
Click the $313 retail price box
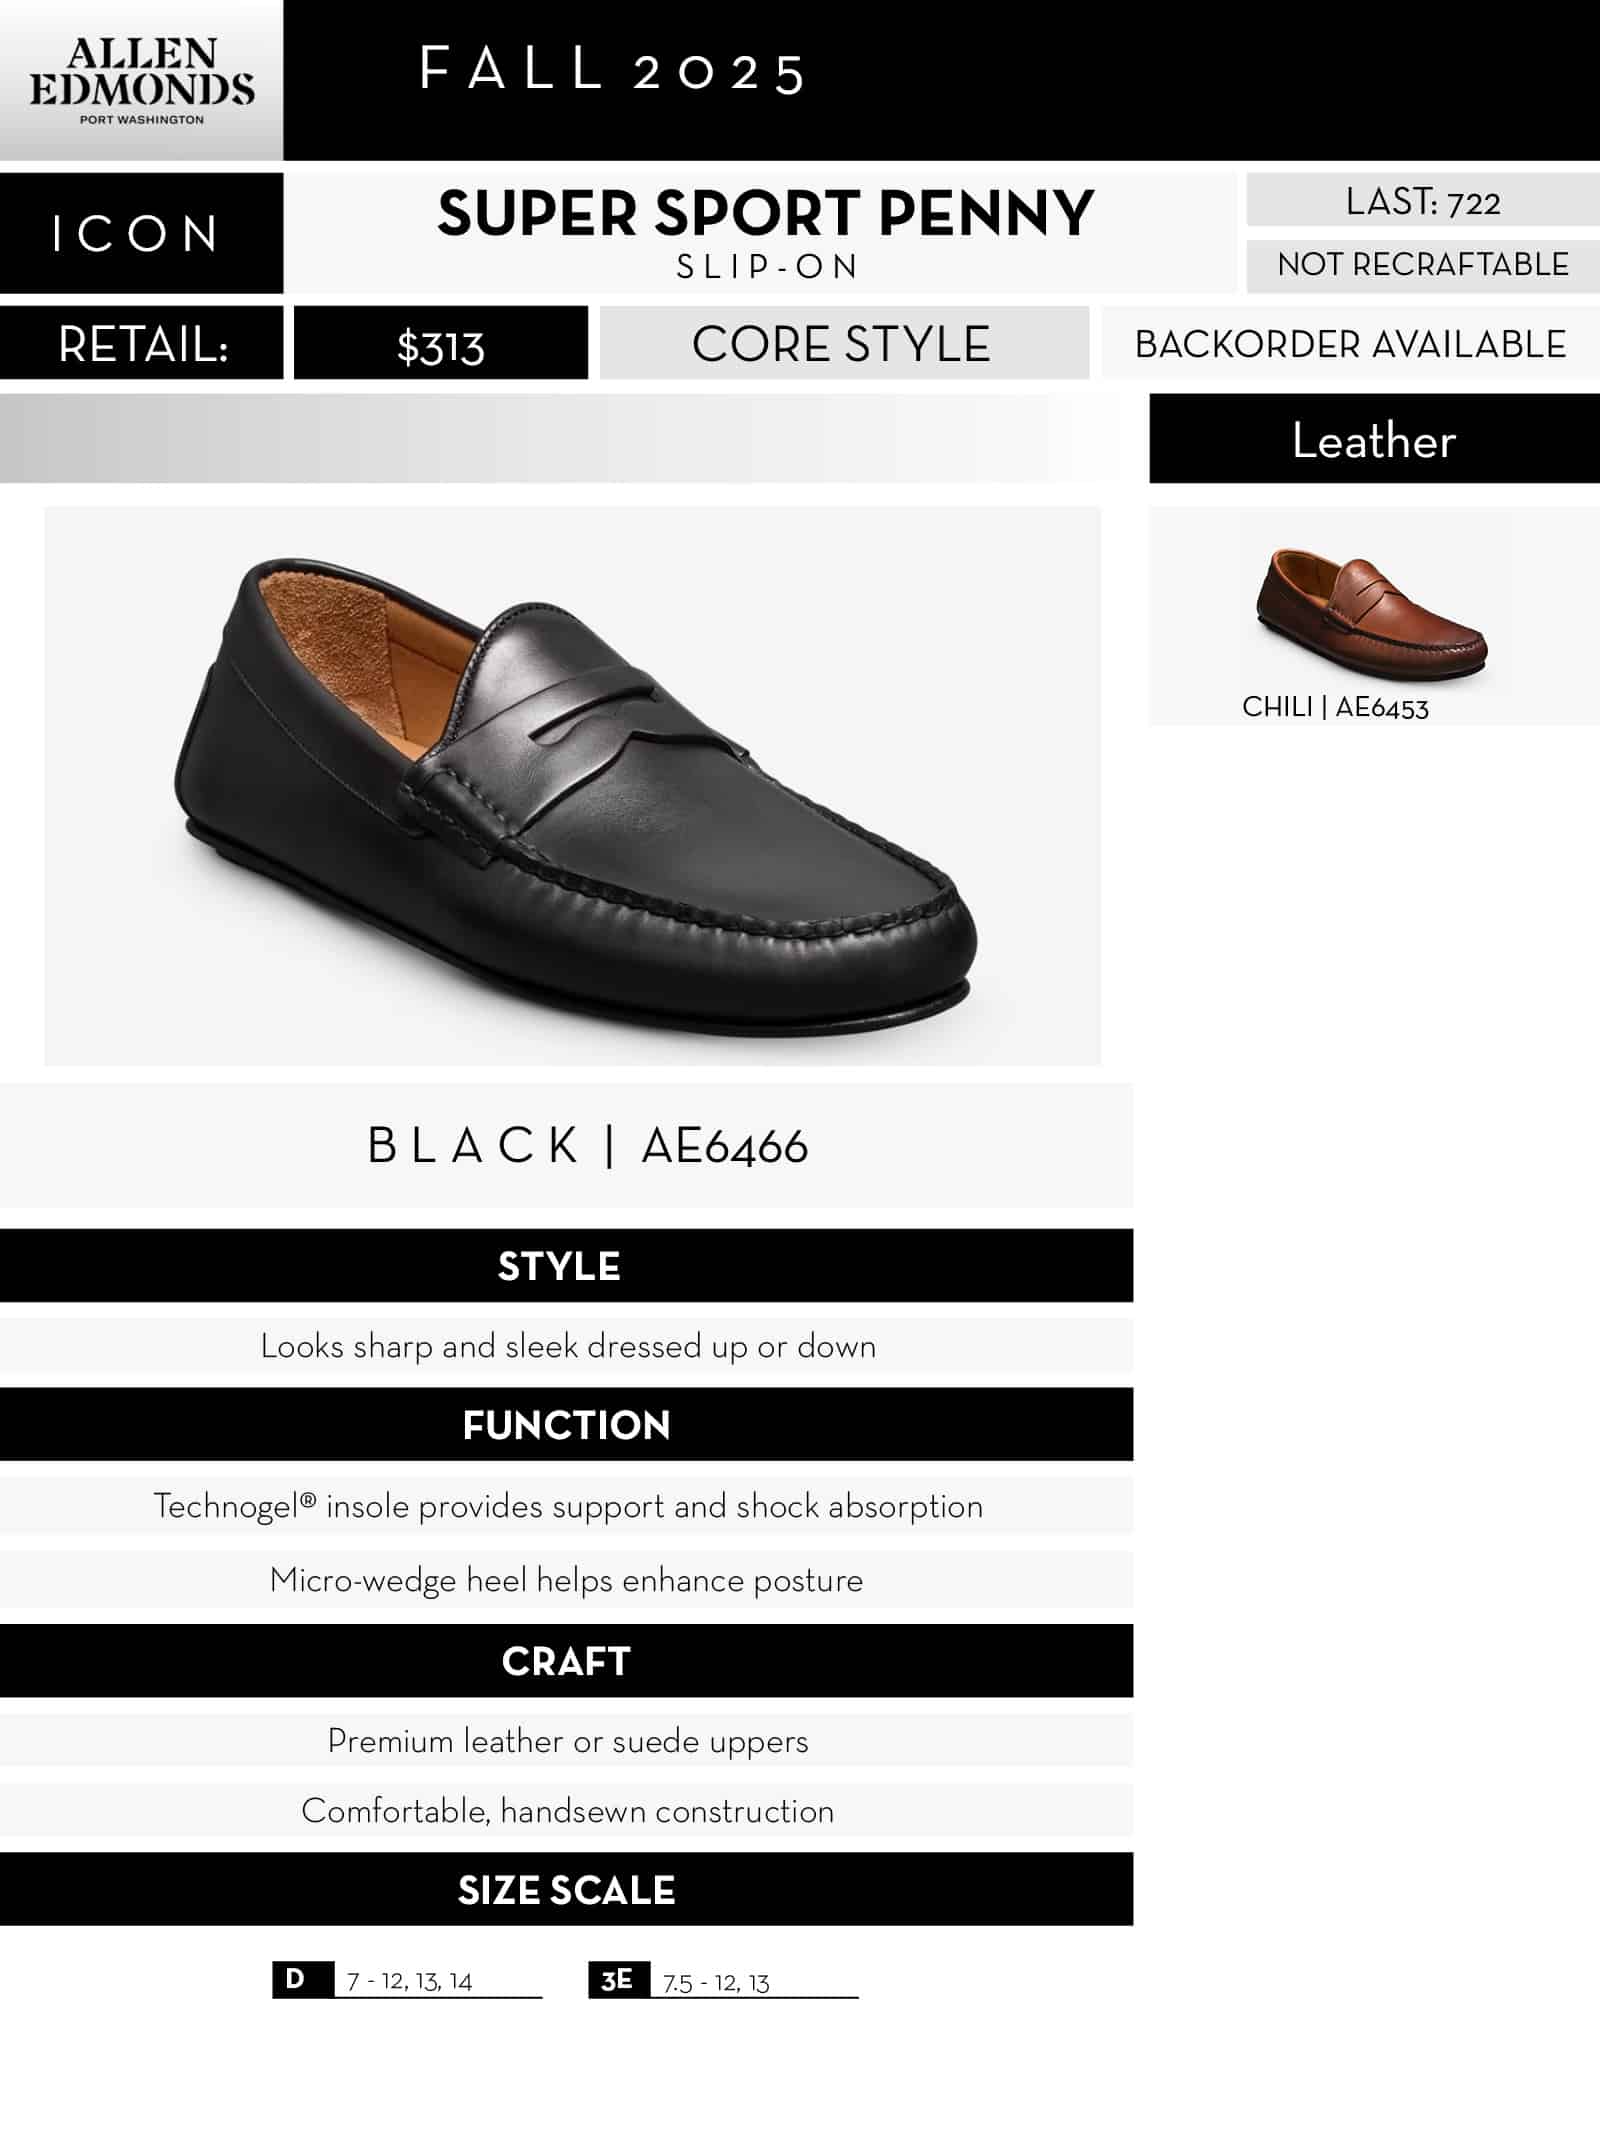[440, 345]
